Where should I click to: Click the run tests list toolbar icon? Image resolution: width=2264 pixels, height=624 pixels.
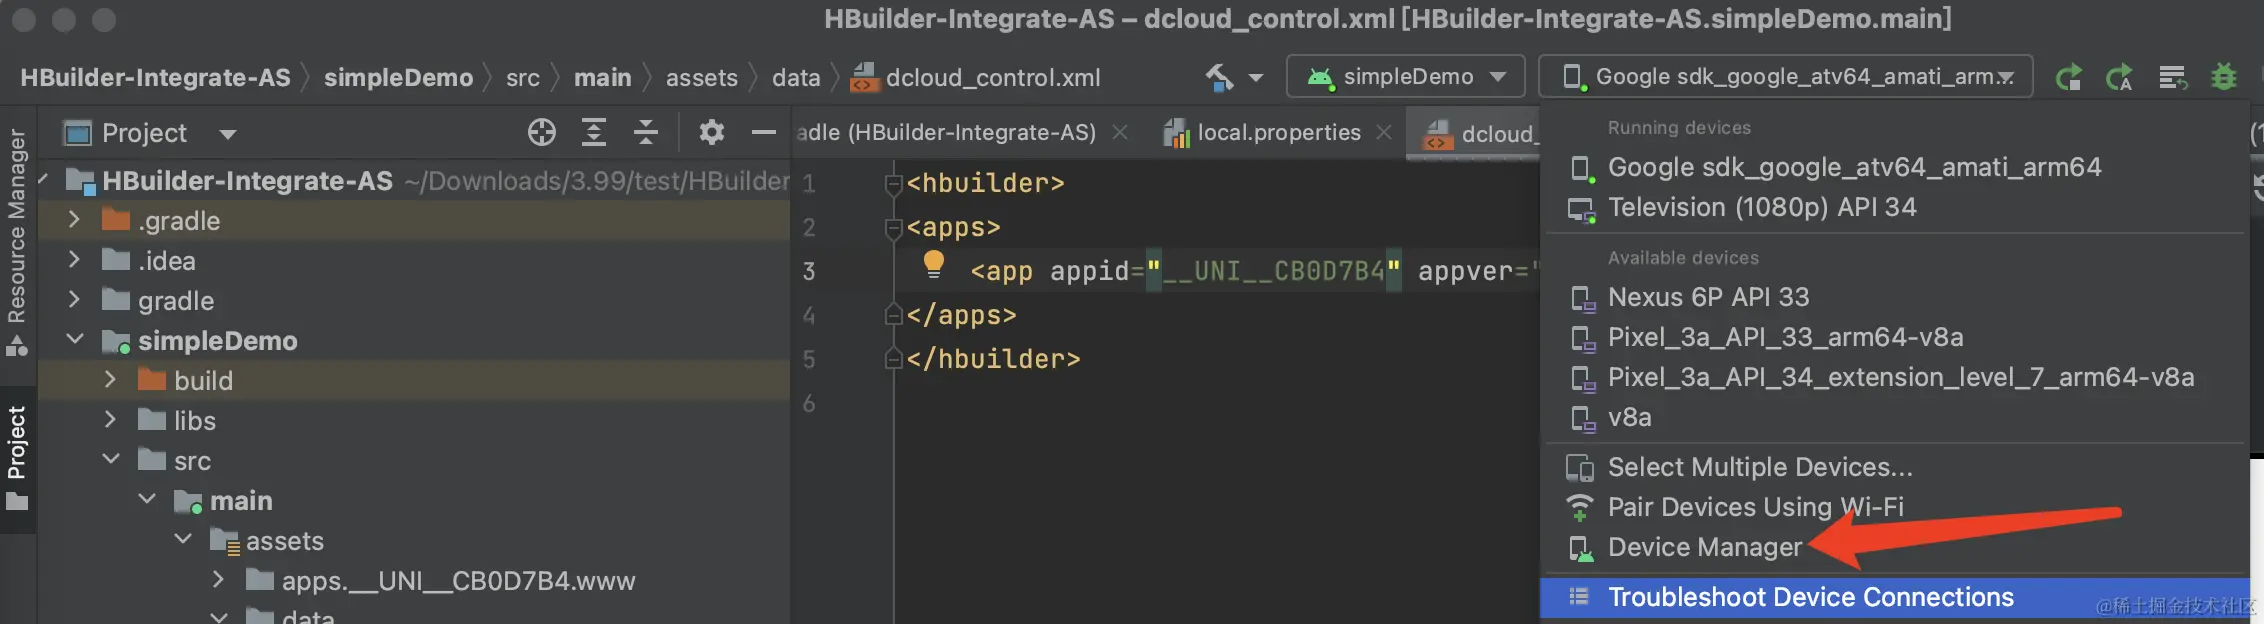click(2172, 77)
